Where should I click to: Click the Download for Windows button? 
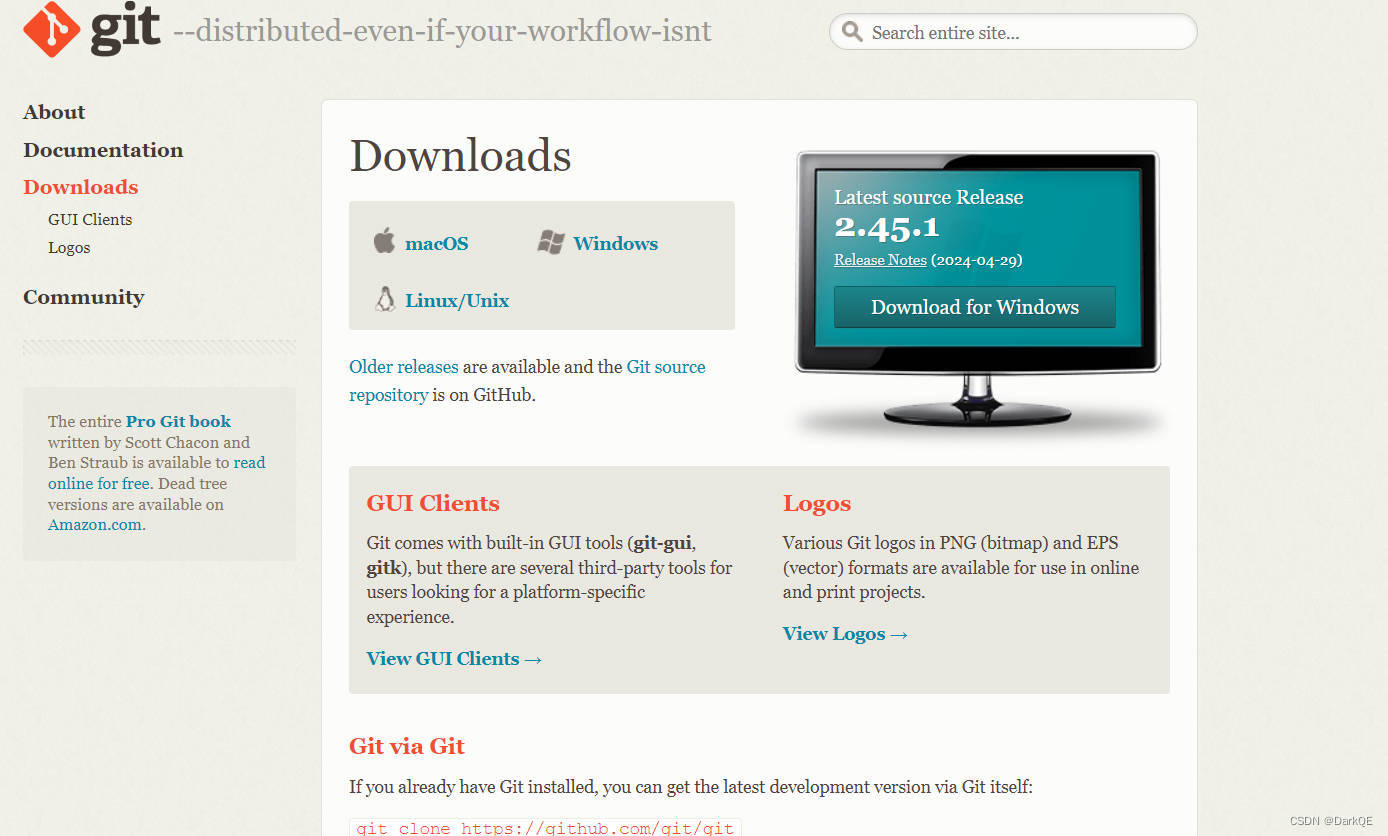coord(975,307)
